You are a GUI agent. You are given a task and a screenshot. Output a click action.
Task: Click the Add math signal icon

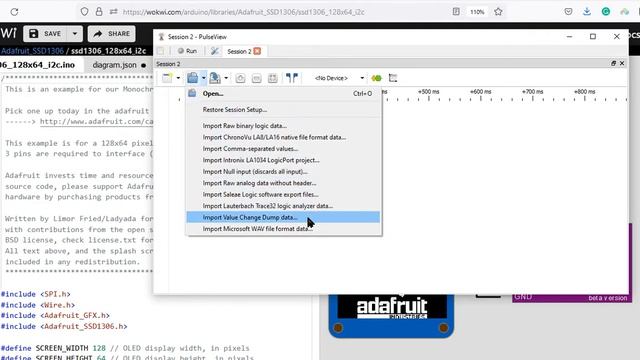tap(393, 78)
